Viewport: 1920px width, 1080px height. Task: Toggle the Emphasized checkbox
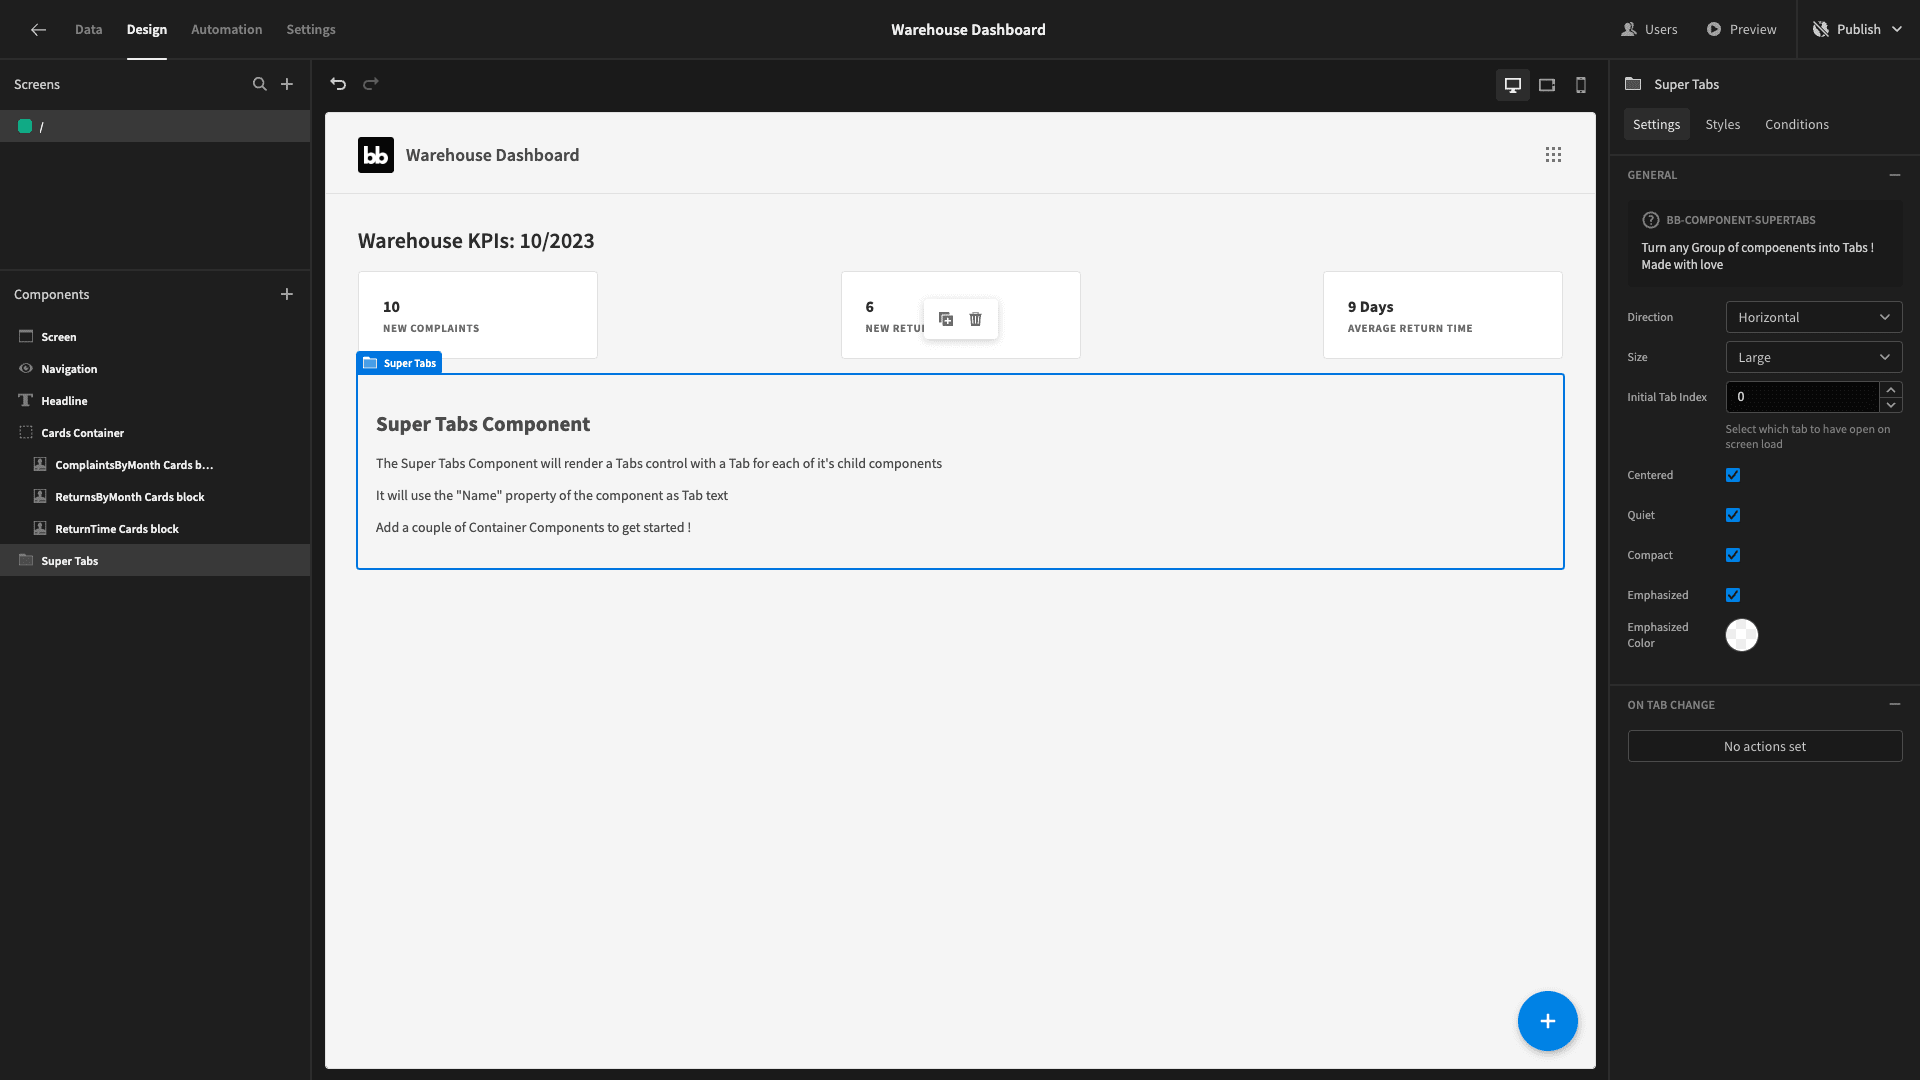point(1733,595)
